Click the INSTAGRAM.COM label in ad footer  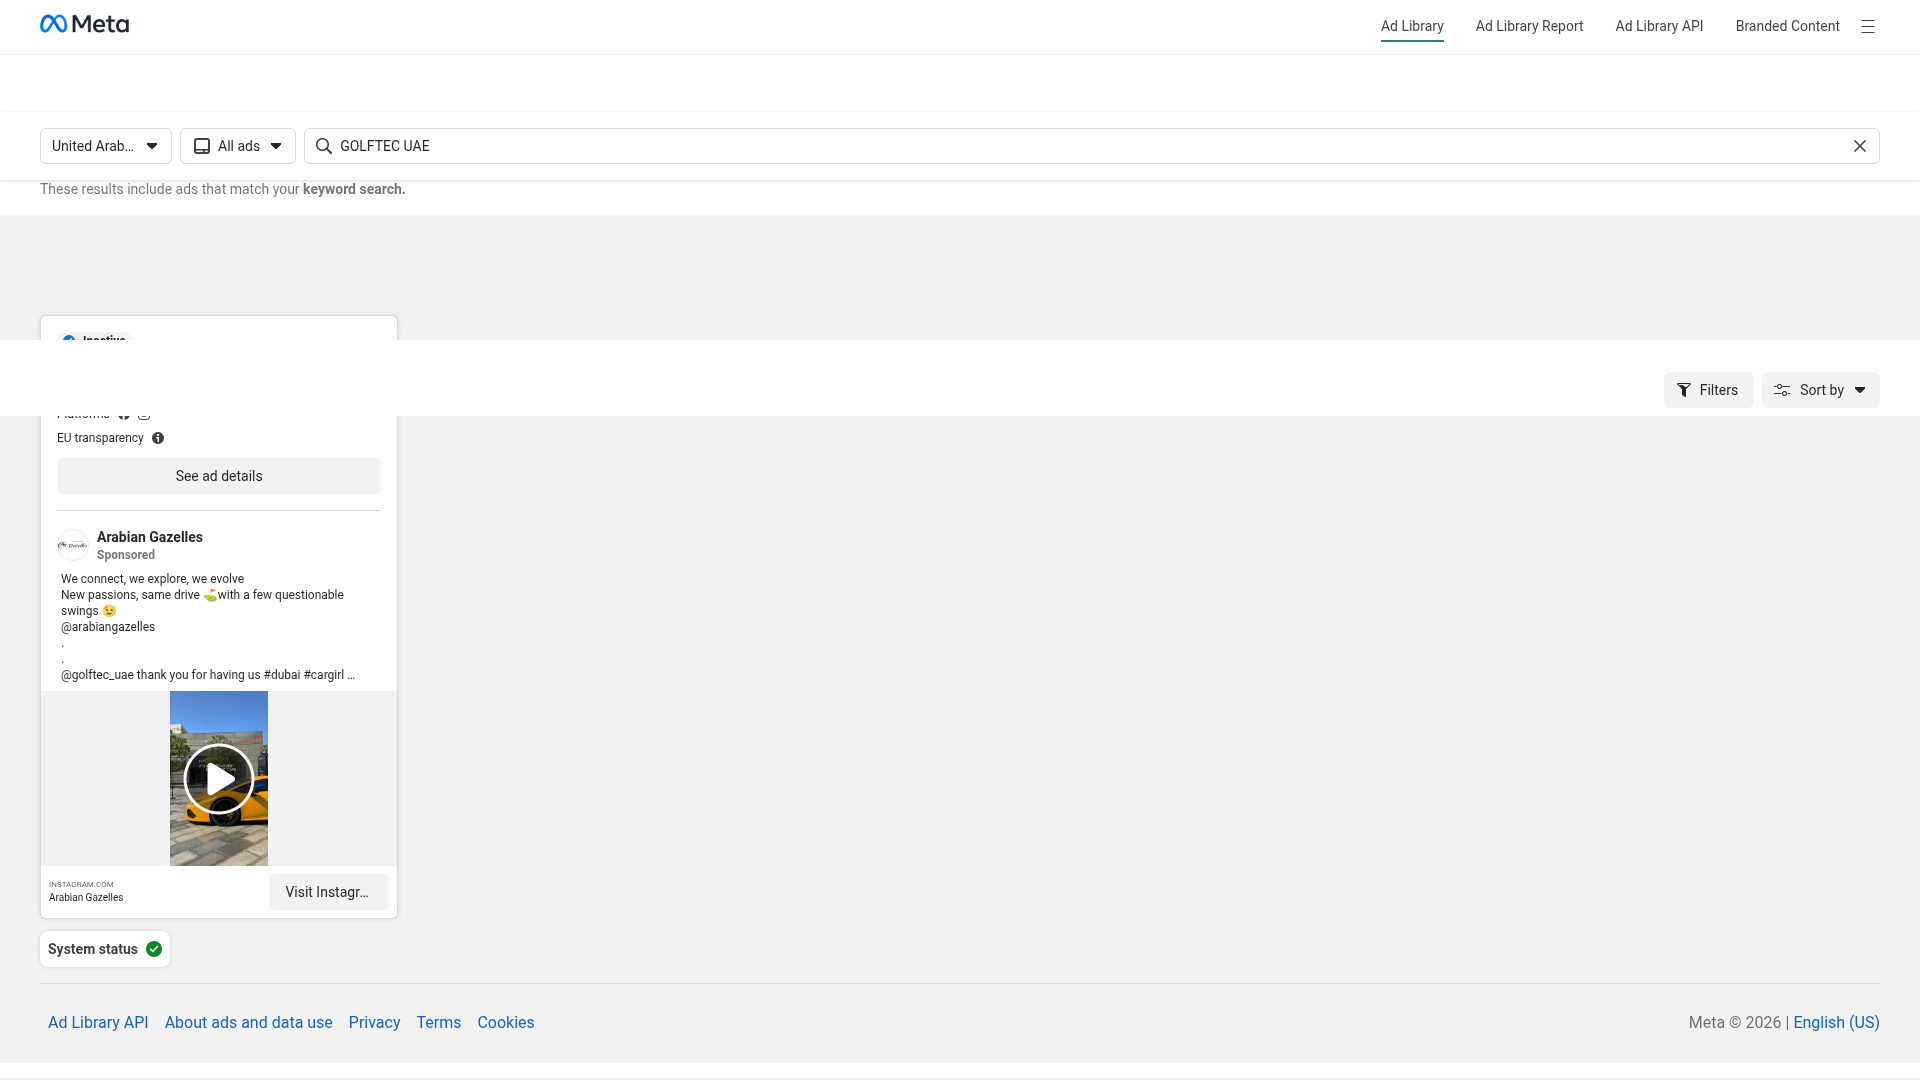(x=81, y=884)
